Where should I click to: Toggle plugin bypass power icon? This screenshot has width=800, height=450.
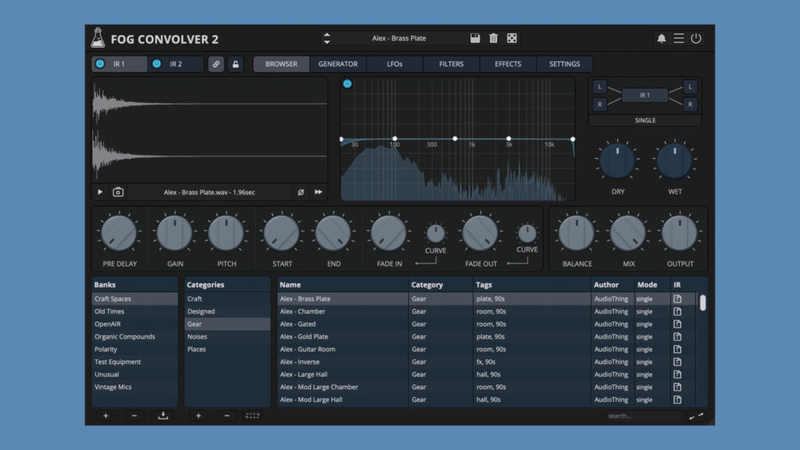point(696,38)
